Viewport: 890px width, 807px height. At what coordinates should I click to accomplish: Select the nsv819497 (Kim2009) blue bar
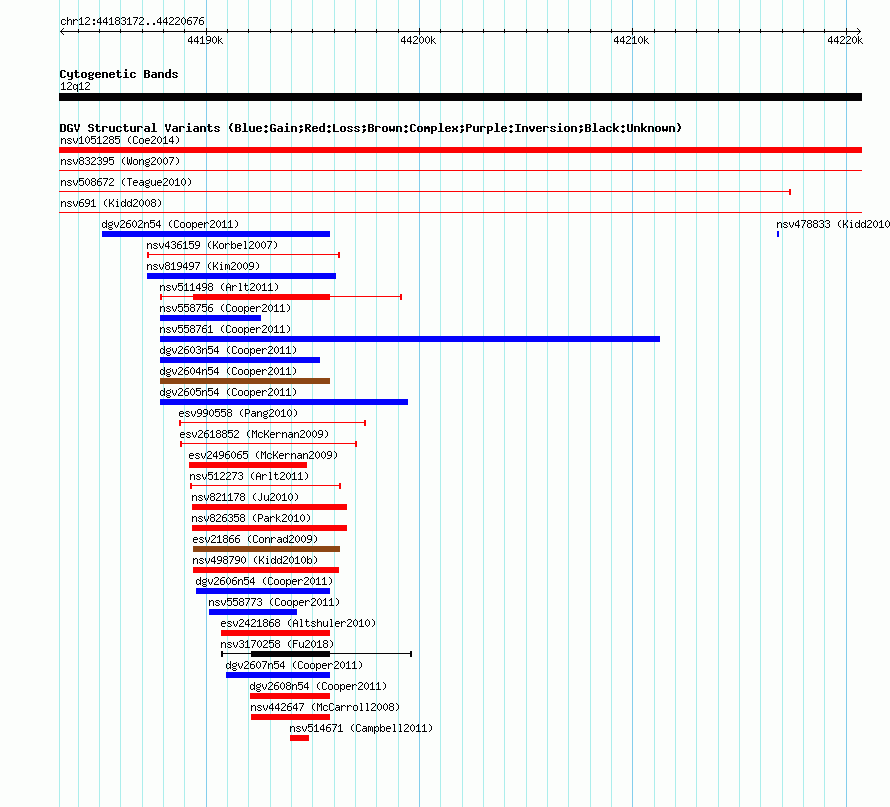(x=241, y=276)
